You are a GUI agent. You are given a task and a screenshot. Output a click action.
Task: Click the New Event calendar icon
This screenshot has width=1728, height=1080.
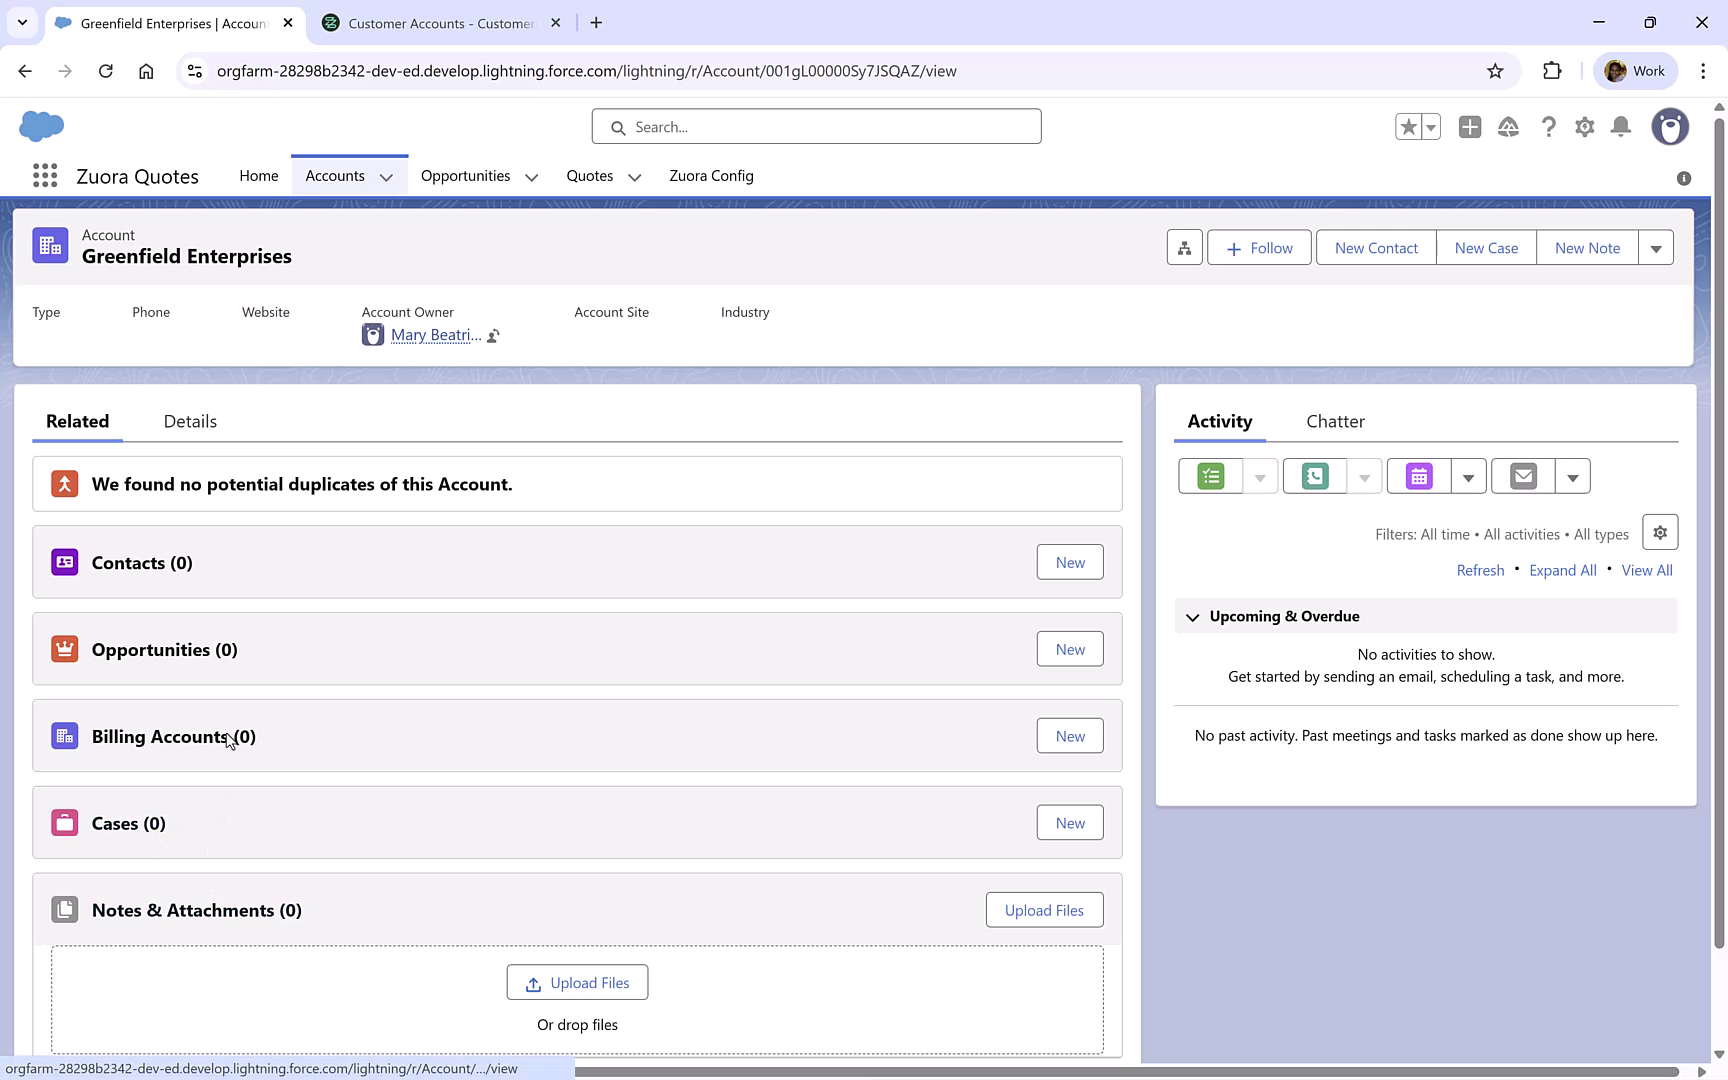[x=1418, y=476]
